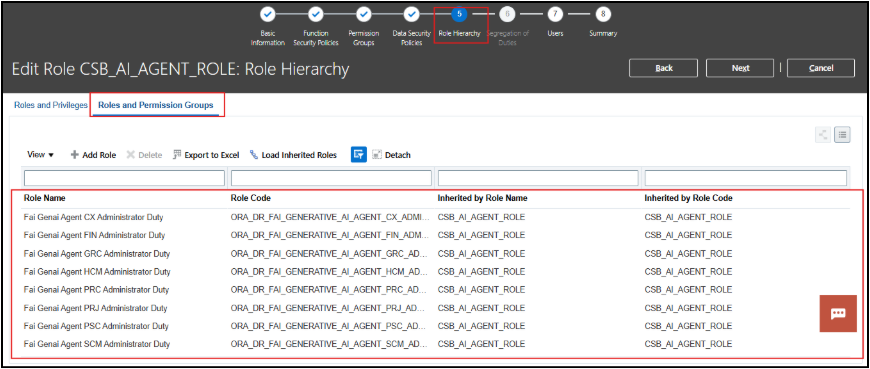Viewport: 870px width, 369px height.
Task: Click Segregation of Duties step 6
Action: tap(507, 13)
